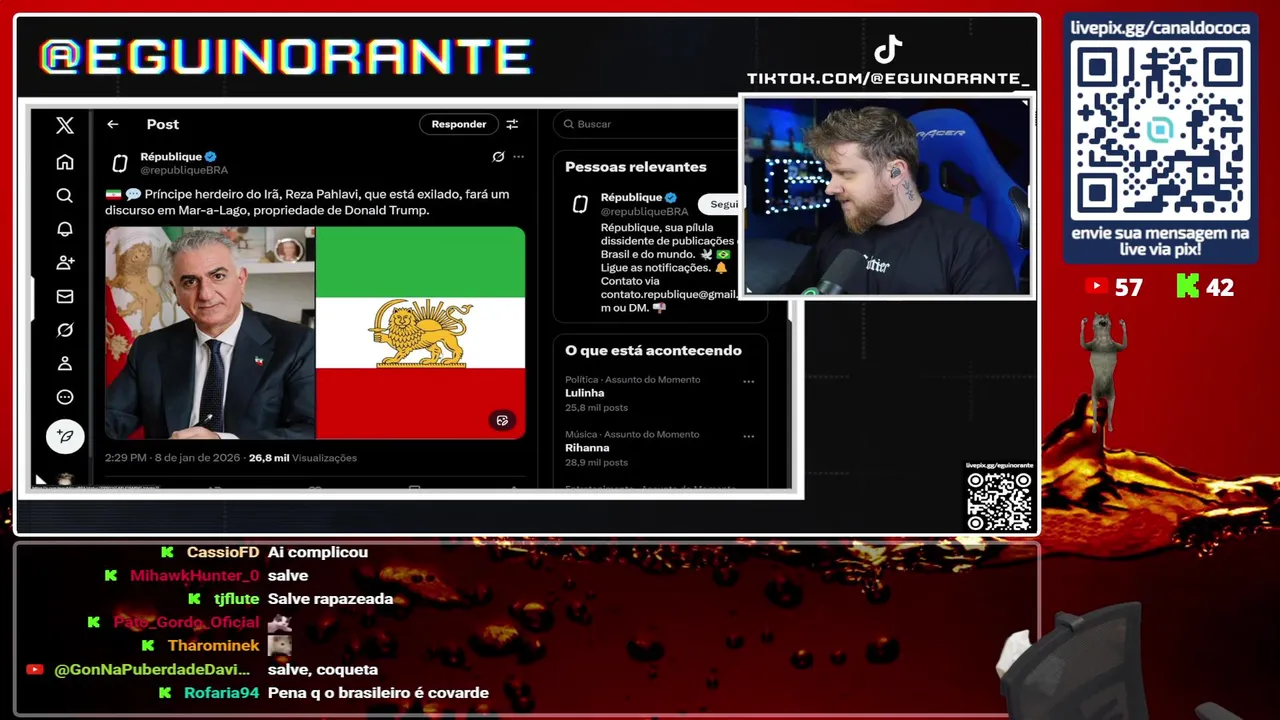Open the @republiqueBRA handle on the post
The image size is (1280, 720).
[x=184, y=170]
